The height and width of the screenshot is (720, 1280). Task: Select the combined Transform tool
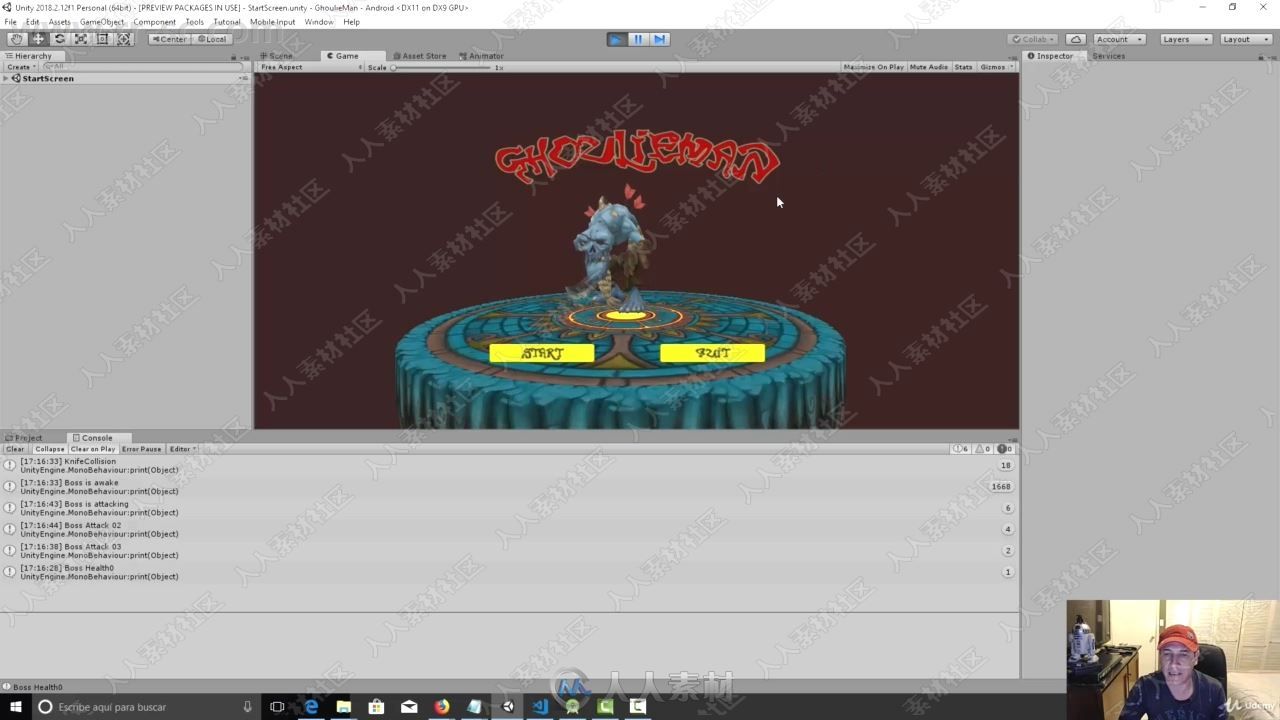[x=124, y=39]
